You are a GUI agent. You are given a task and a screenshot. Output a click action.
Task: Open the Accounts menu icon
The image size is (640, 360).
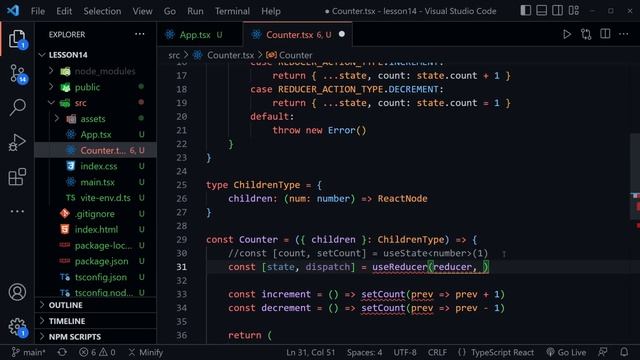[17, 292]
